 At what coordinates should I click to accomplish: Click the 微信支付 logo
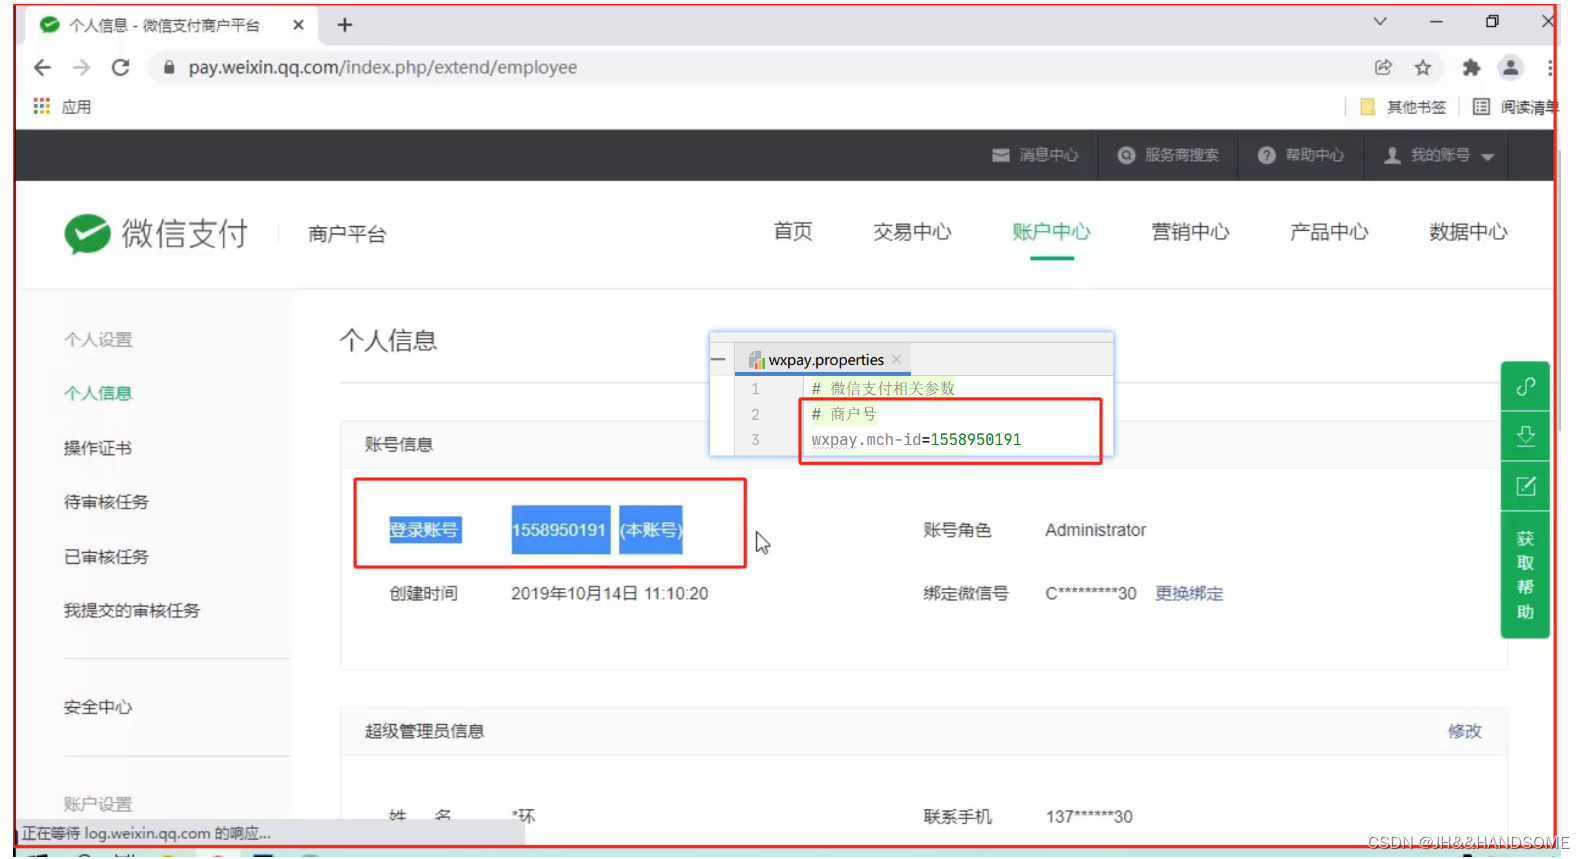(x=156, y=233)
